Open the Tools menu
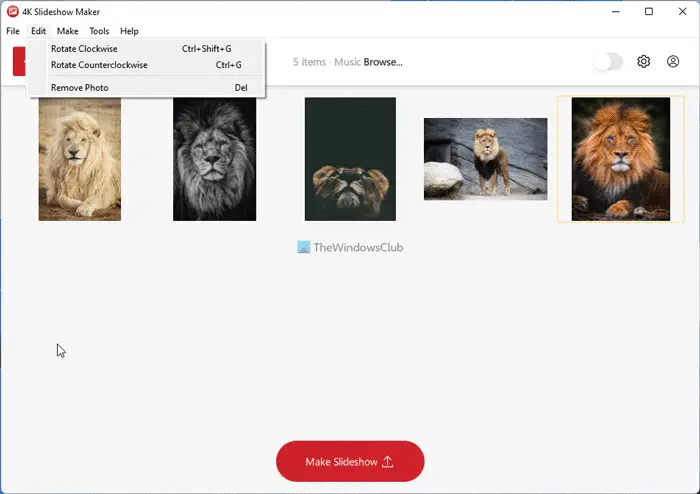Image resolution: width=700 pixels, height=494 pixels. [99, 31]
